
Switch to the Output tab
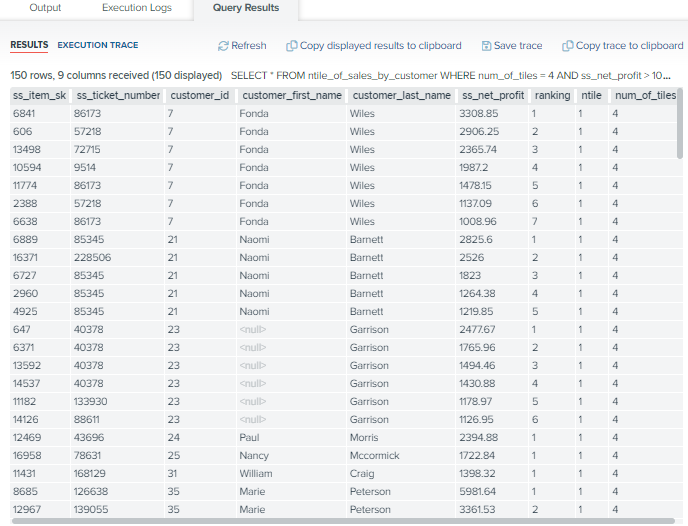pos(45,8)
